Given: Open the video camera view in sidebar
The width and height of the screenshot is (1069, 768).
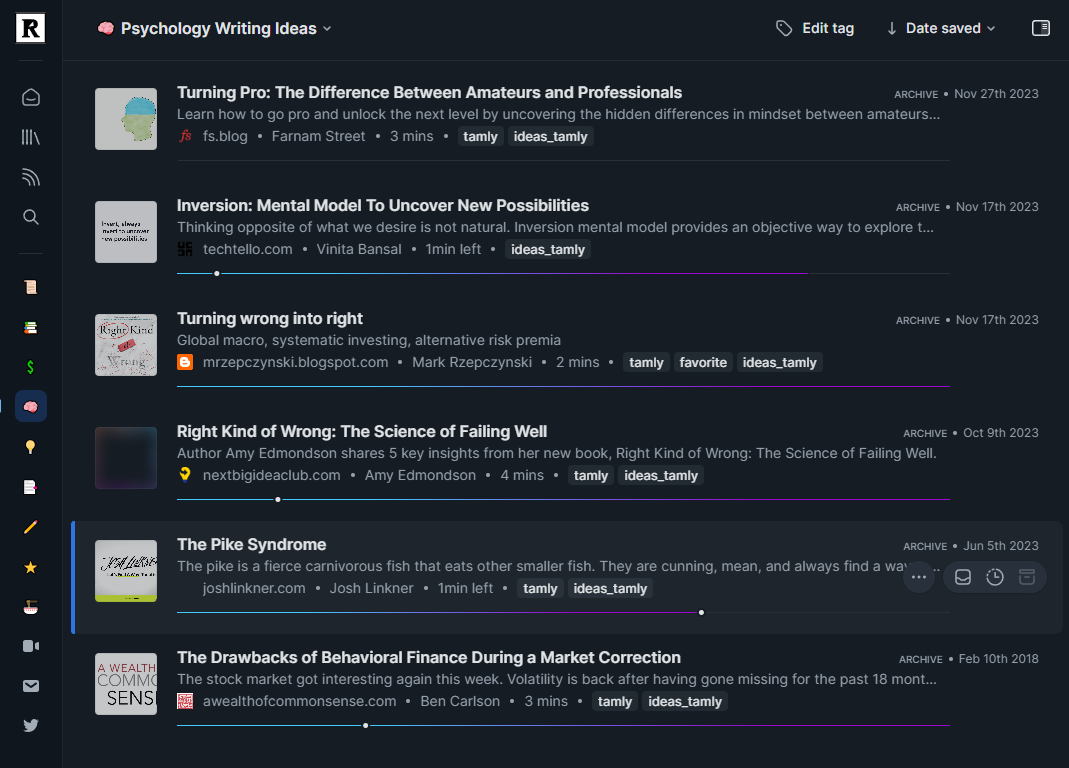Looking at the screenshot, I should [x=31, y=646].
